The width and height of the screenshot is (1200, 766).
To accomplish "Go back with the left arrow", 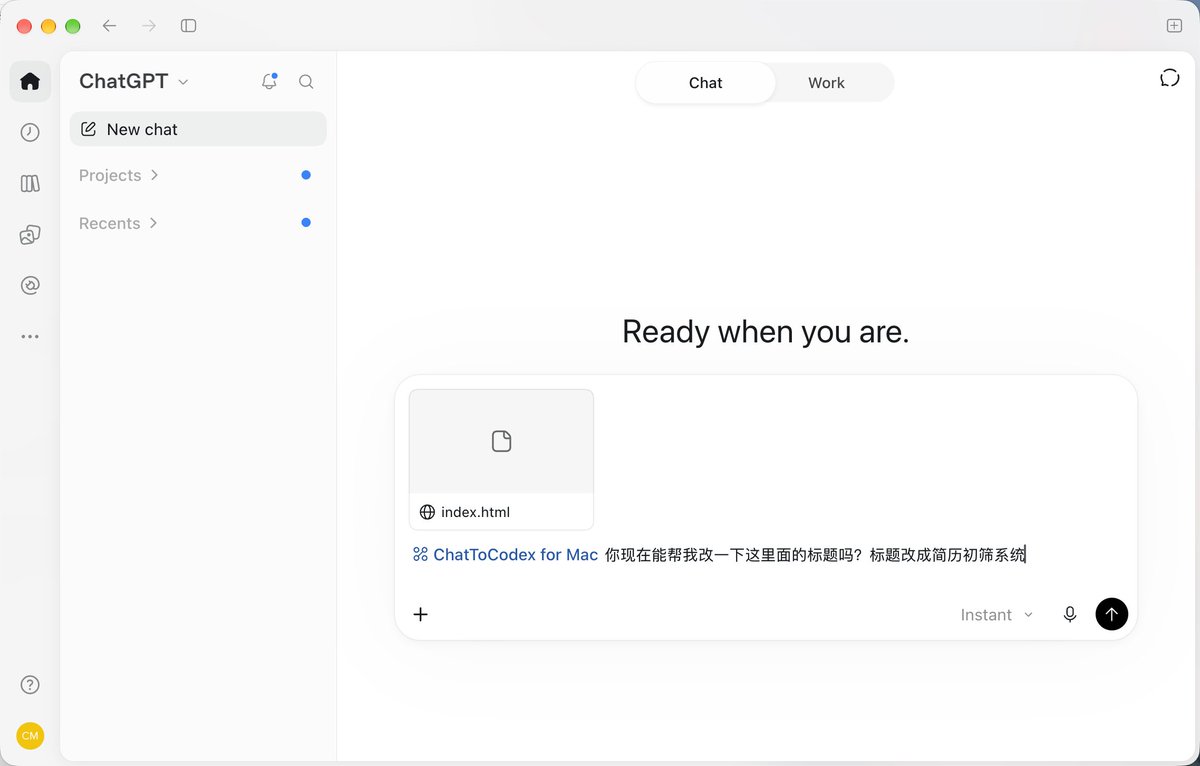I will pyautogui.click(x=109, y=26).
